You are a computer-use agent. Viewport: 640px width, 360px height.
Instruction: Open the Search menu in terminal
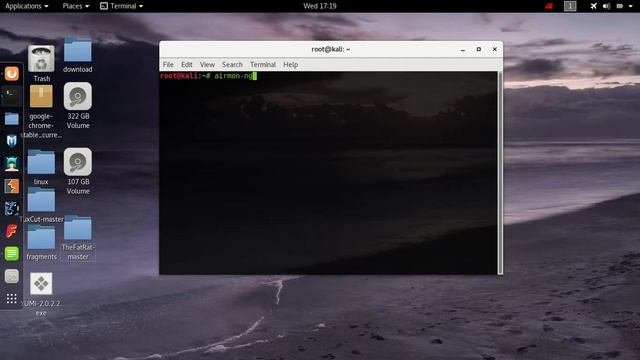[x=232, y=64]
